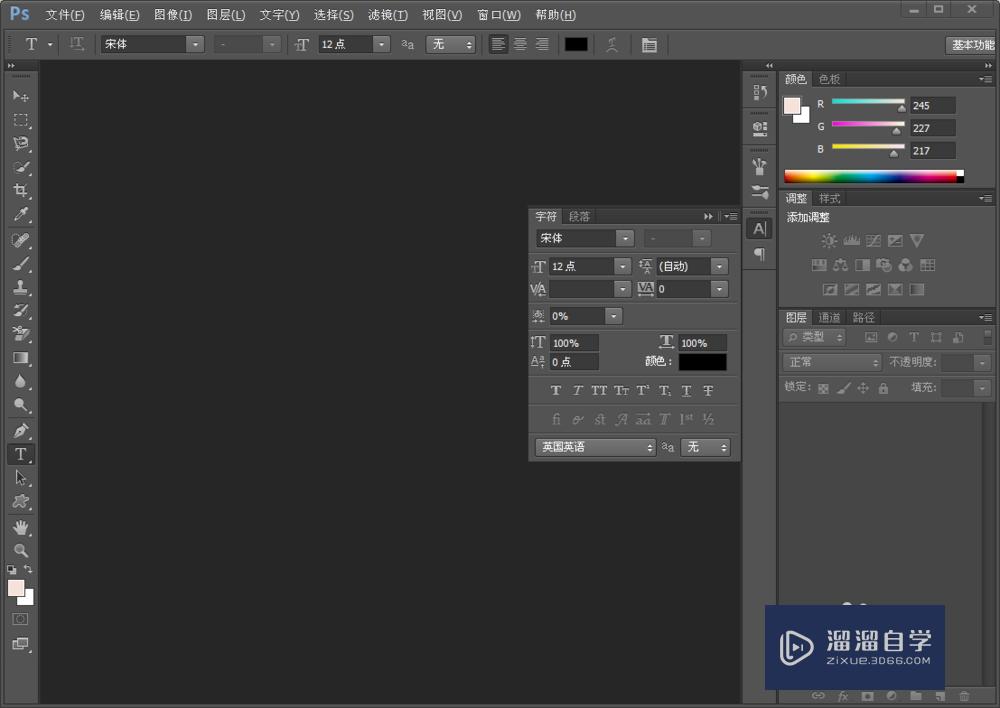The width and height of the screenshot is (1000, 708).
Task: Toggle text orientation button
Action: (77, 44)
